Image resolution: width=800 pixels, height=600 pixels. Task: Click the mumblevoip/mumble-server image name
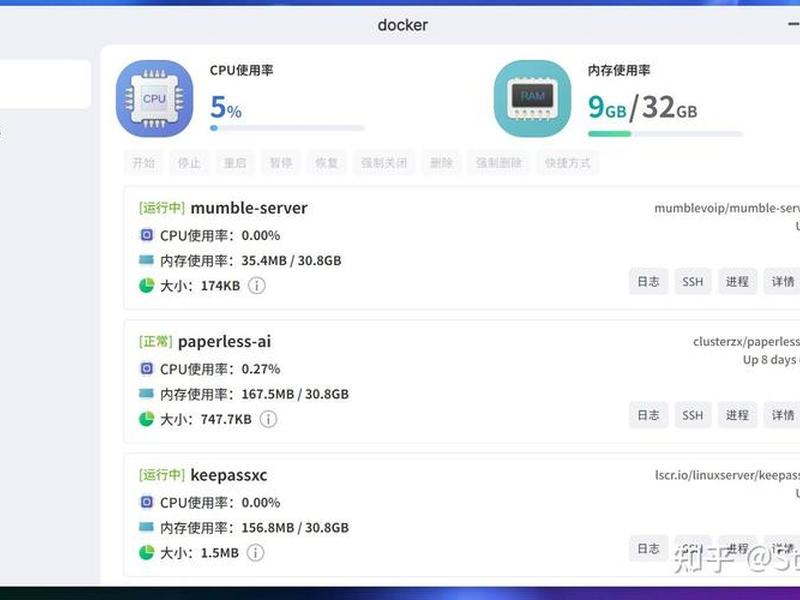coord(727,208)
